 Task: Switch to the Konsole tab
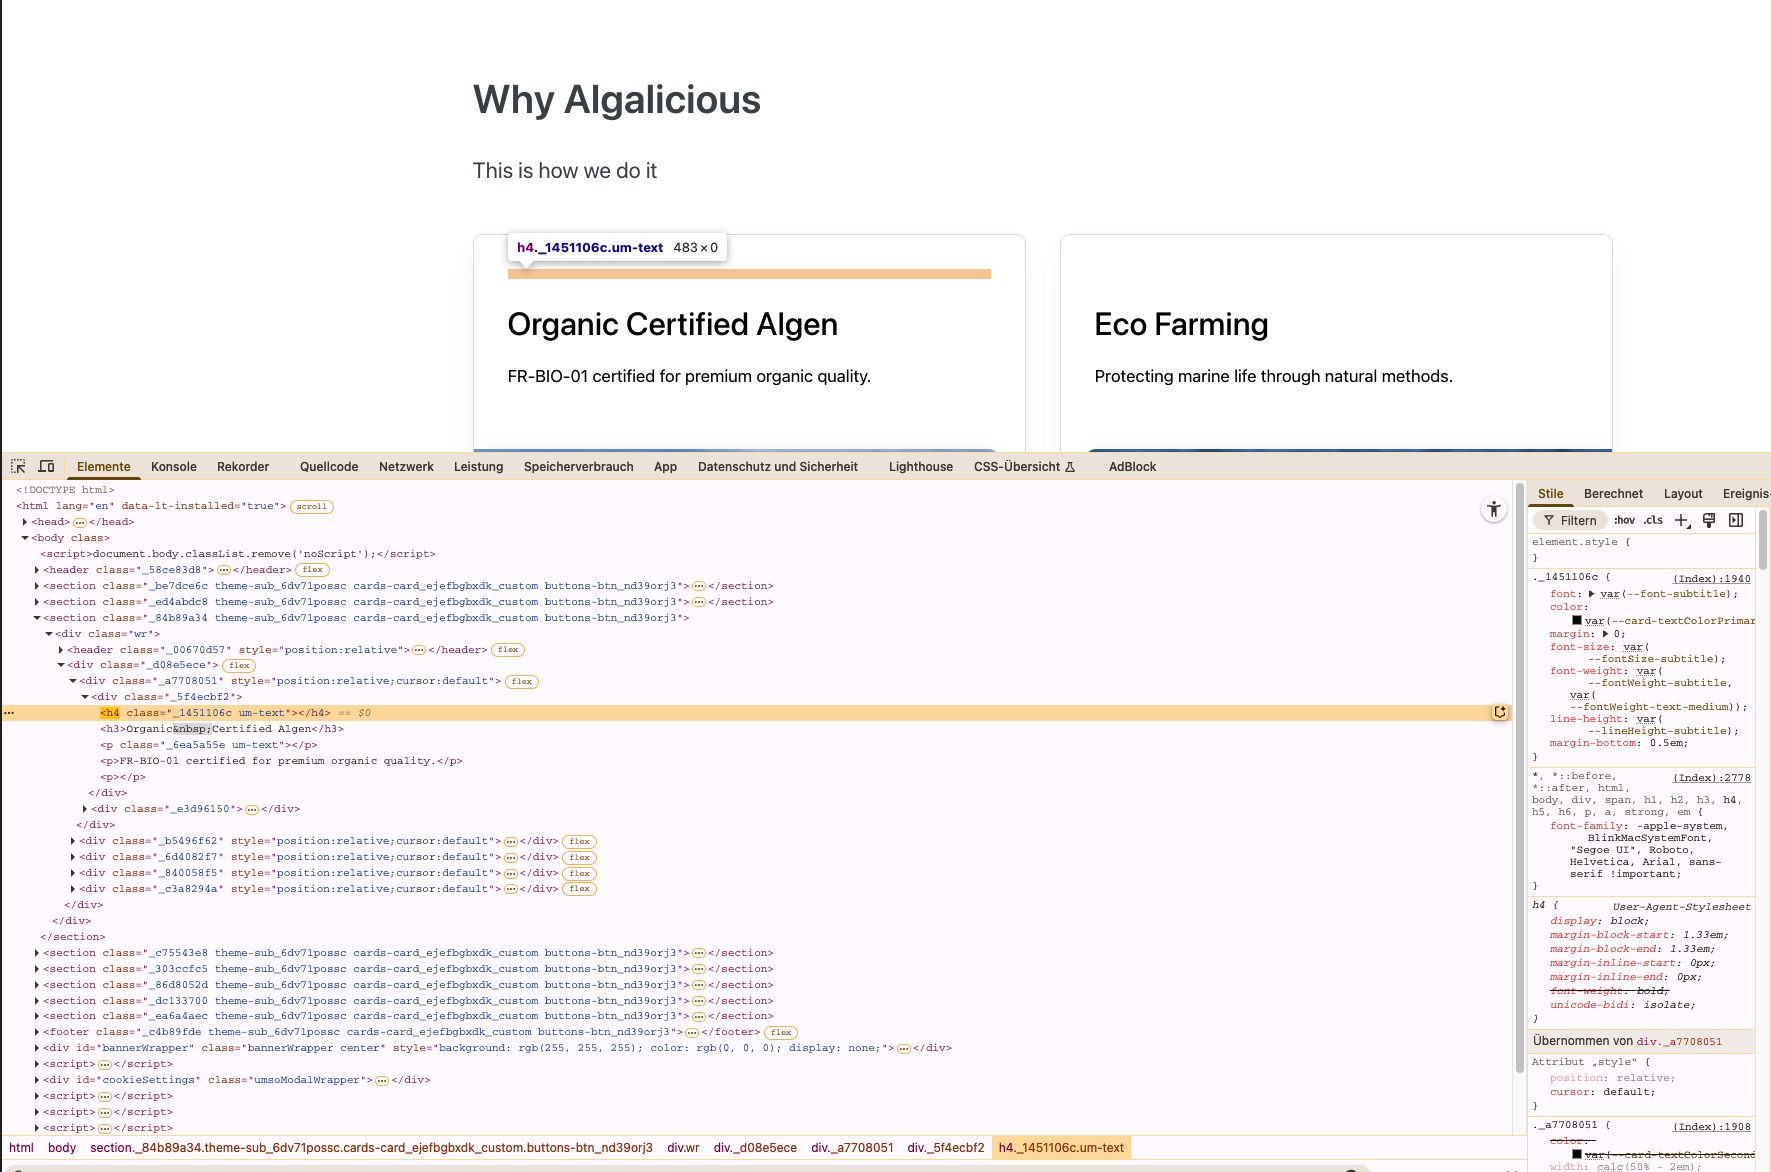(x=174, y=467)
